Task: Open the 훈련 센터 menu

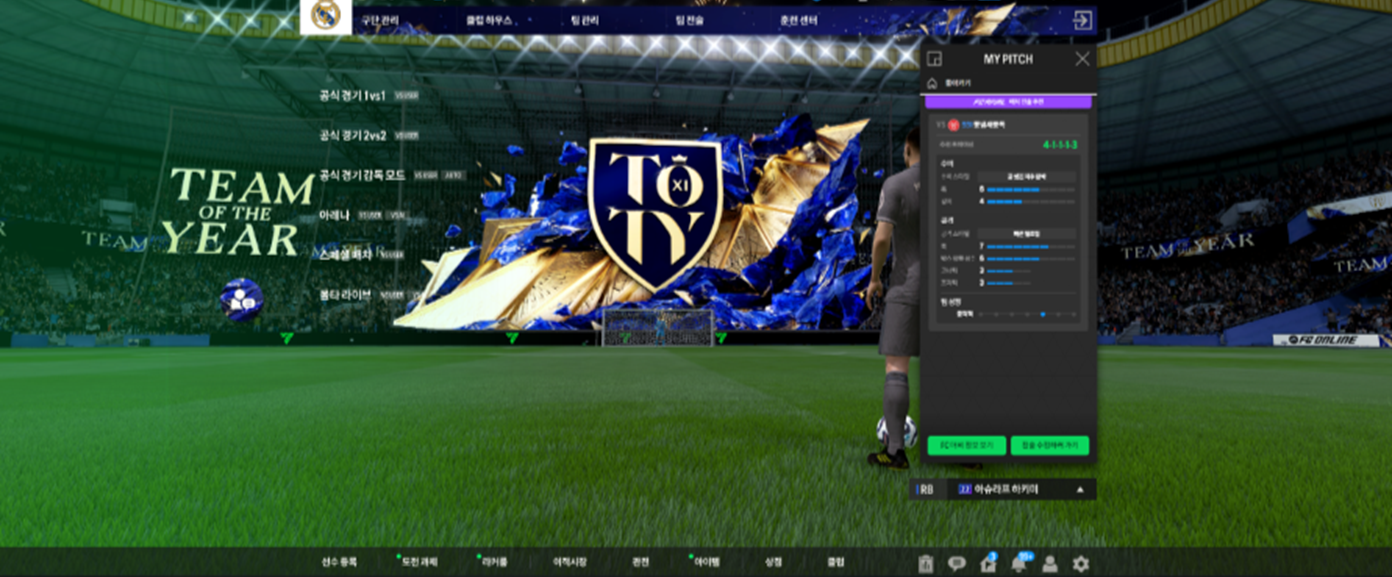Action: [798, 19]
